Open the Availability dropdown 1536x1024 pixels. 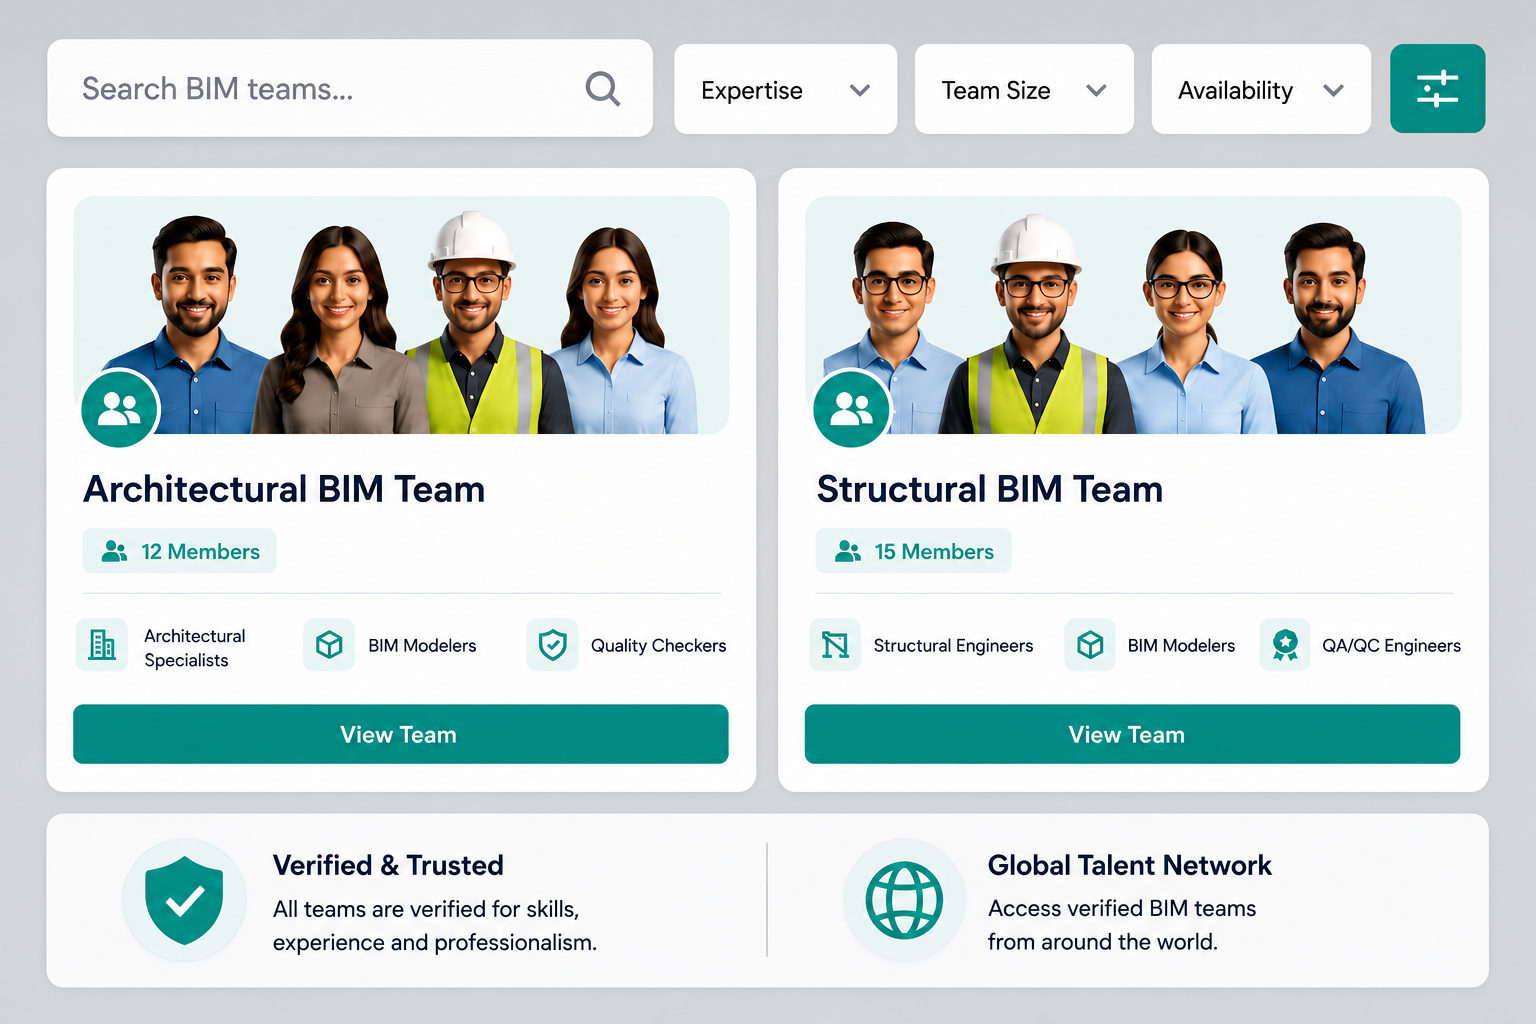tap(1261, 89)
